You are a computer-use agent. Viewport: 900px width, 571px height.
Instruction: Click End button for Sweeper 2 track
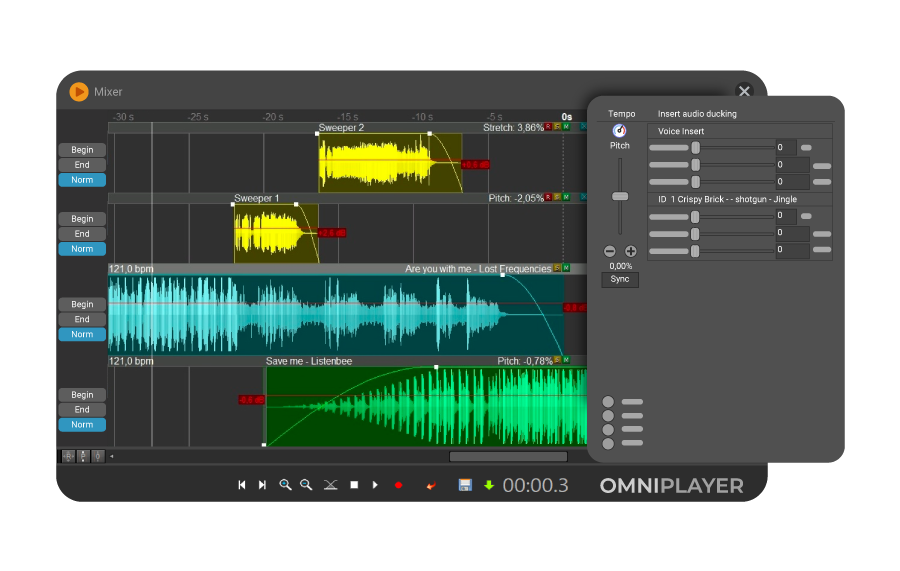[x=82, y=165]
